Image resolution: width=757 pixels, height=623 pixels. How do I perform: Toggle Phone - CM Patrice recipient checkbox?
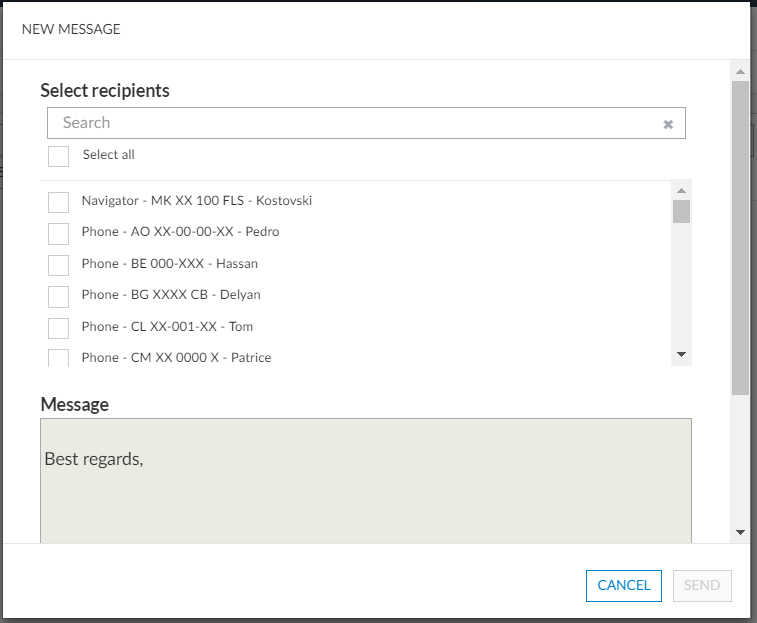click(x=59, y=358)
